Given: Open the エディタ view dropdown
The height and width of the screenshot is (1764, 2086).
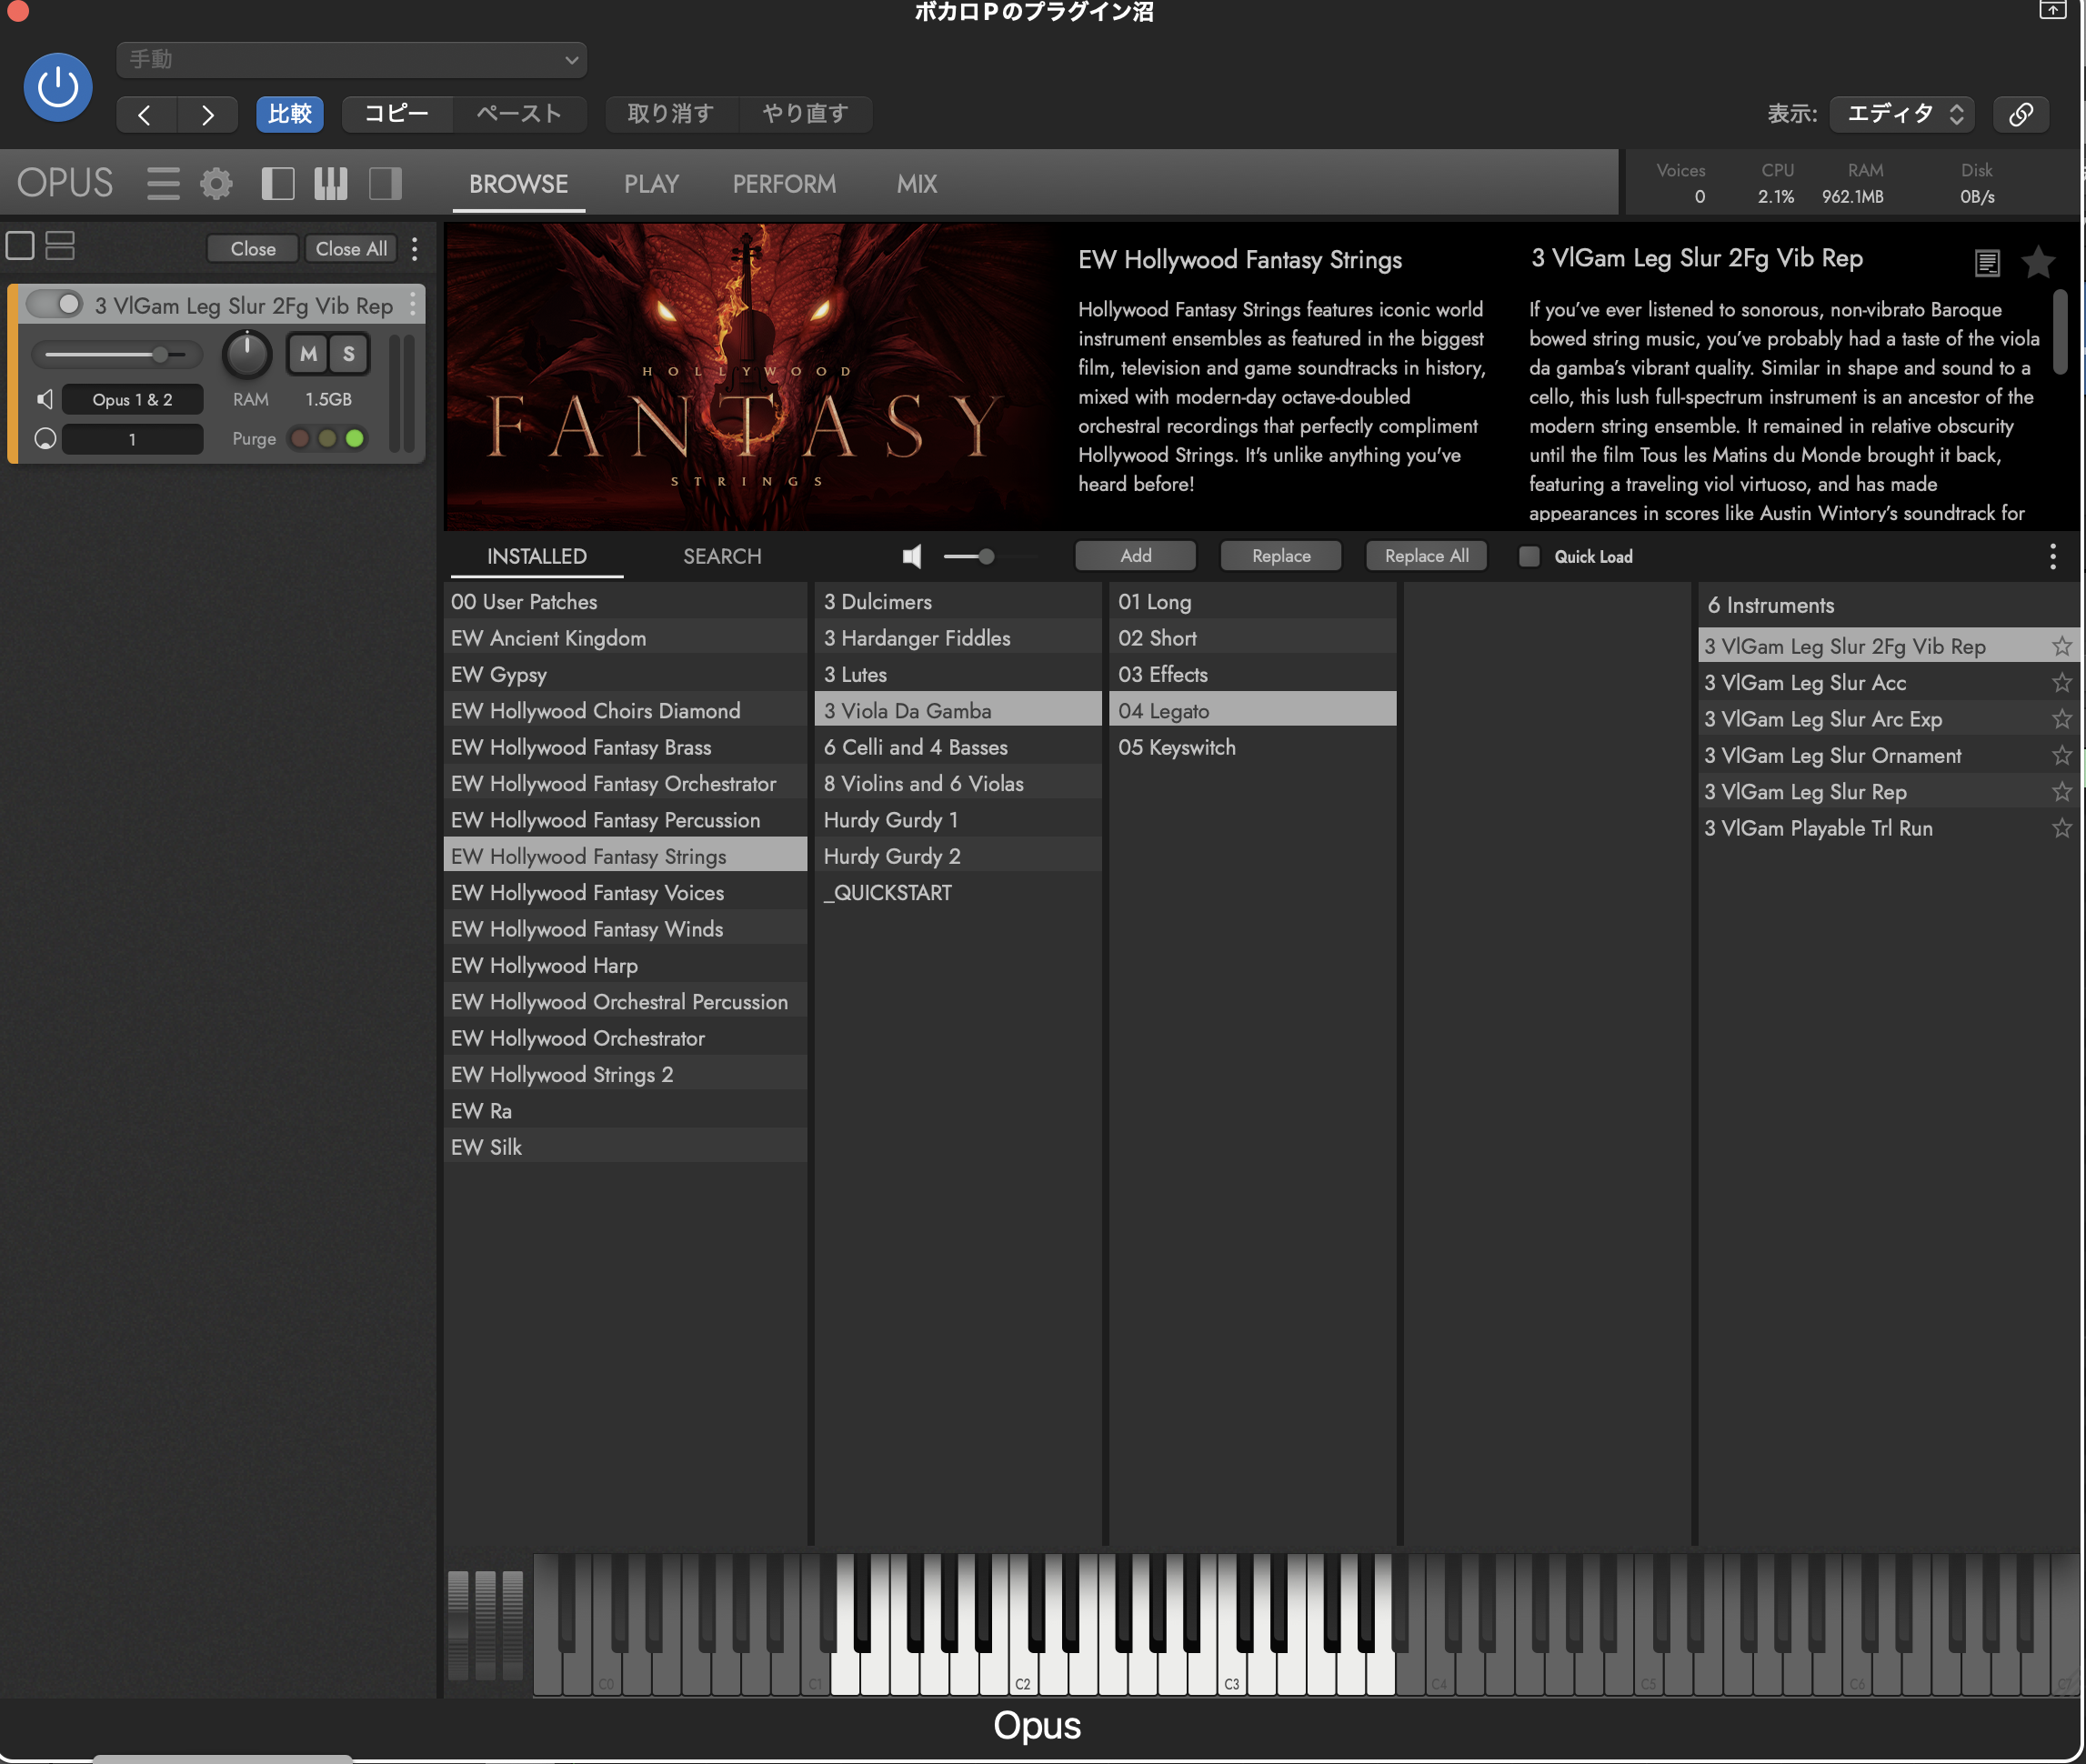Looking at the screenshot, I should coord(1902,114).
